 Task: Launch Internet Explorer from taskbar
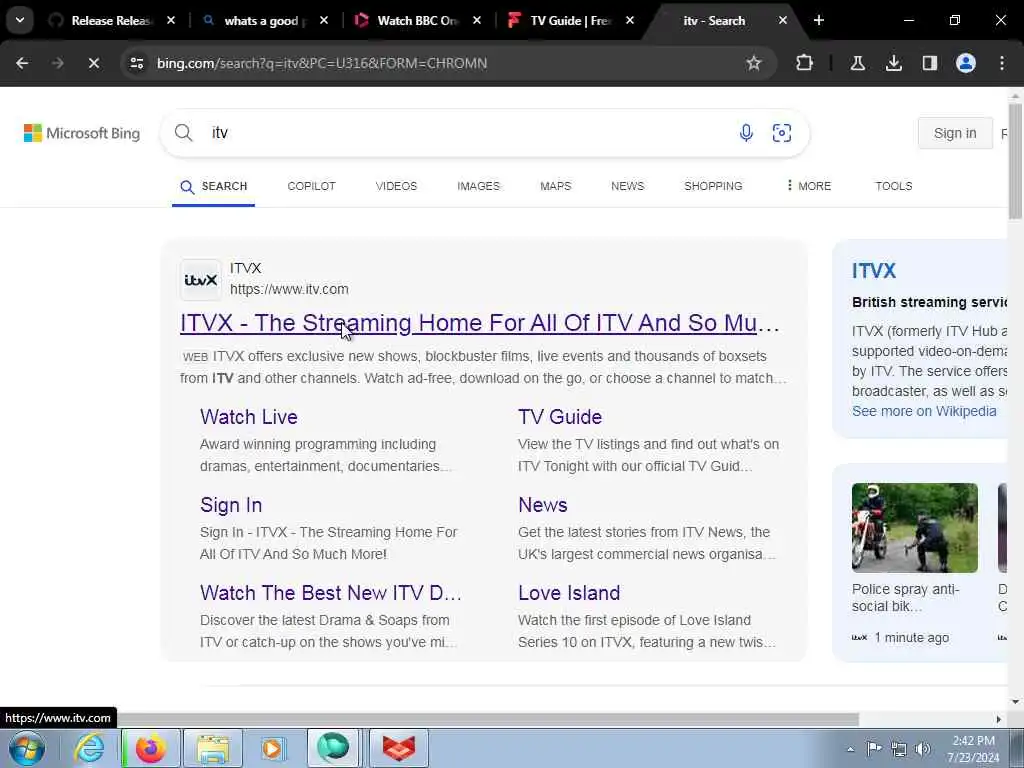(x=89, y=748)
